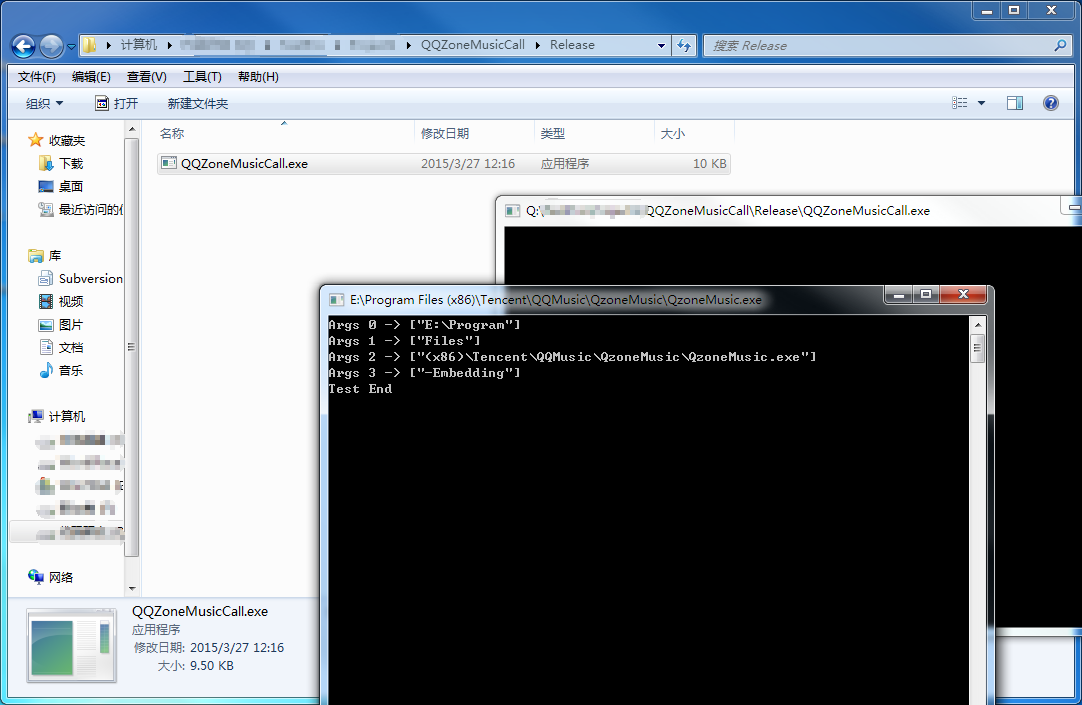Select Release in the address breadcrumb
Screen dimensions: 1082x705
pyautogui.click(x=572, y=45)
